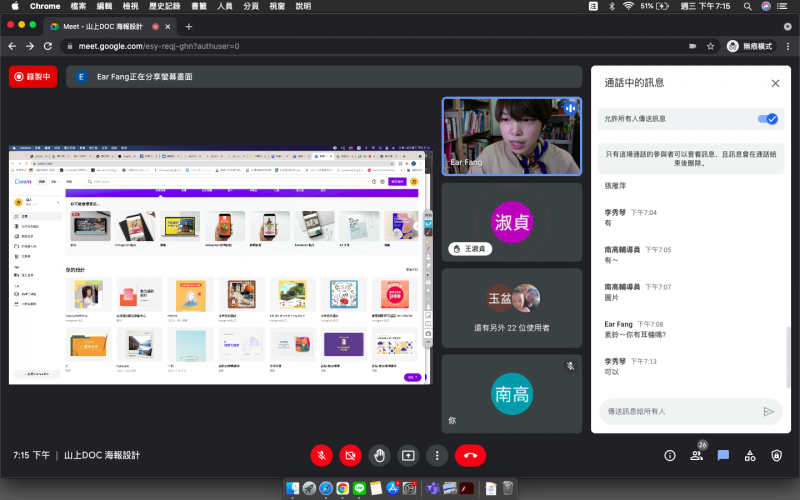Open the 說明 menu
Image resolution: width=800 pixels, height=500 pixels.
303,6
